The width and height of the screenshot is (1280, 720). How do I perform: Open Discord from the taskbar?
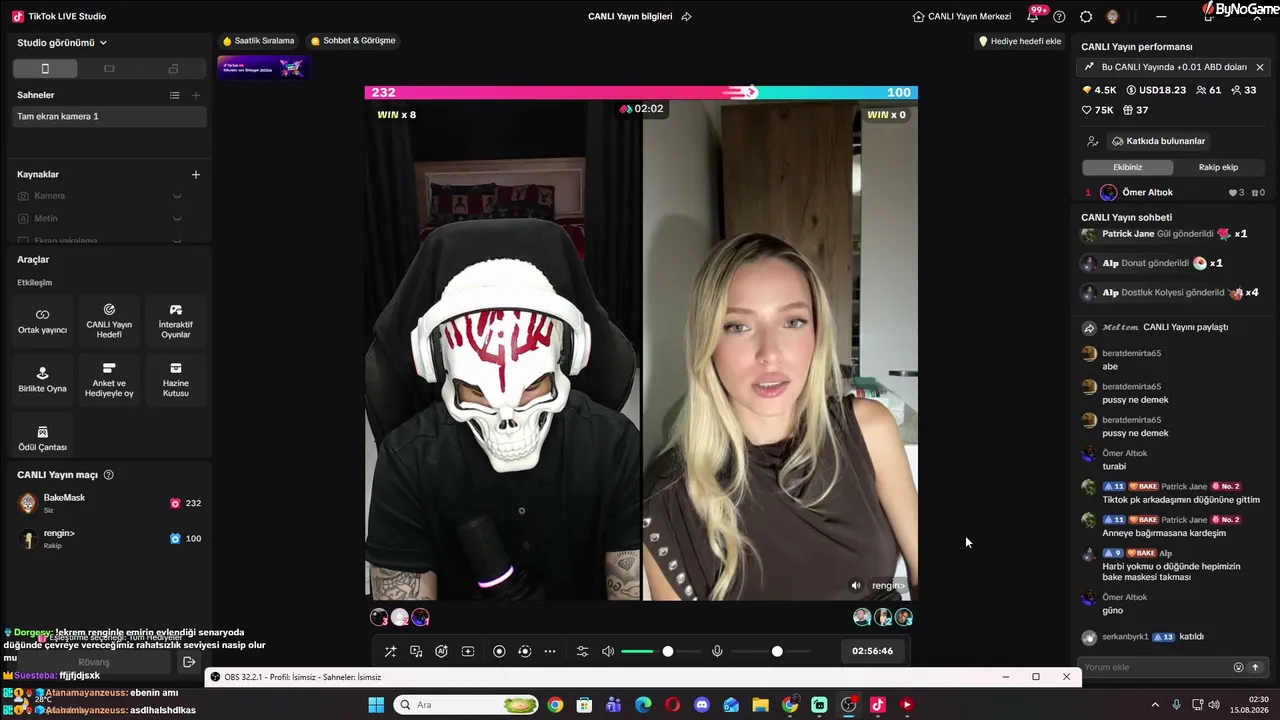pyautogui.click(x=702, y=705)
